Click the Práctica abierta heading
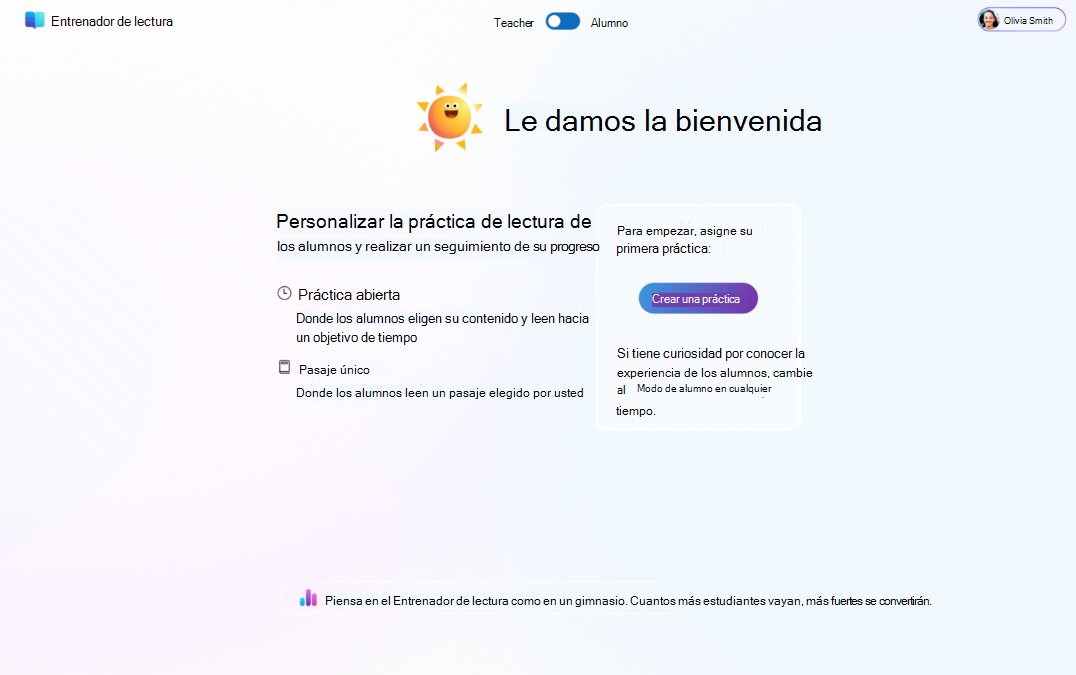The width and height of the screenshot is (1076, 675). point(349,295)
